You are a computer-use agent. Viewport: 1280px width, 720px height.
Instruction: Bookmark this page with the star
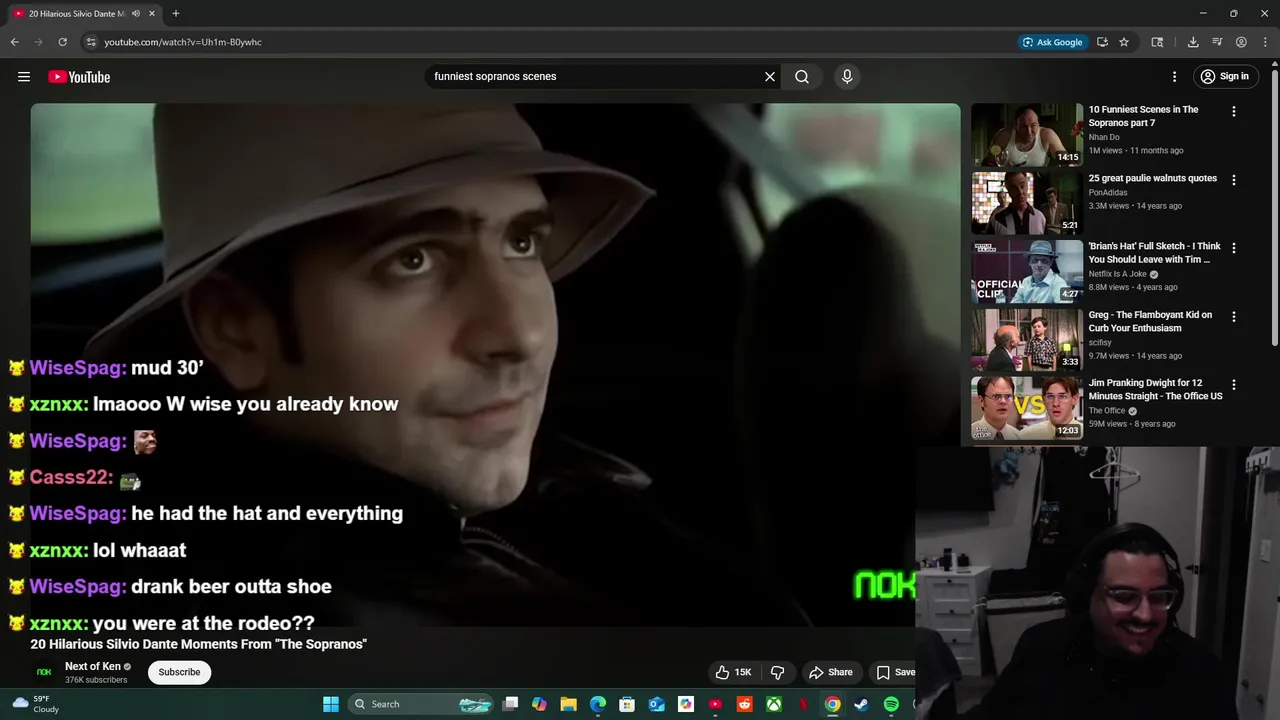1124,42
